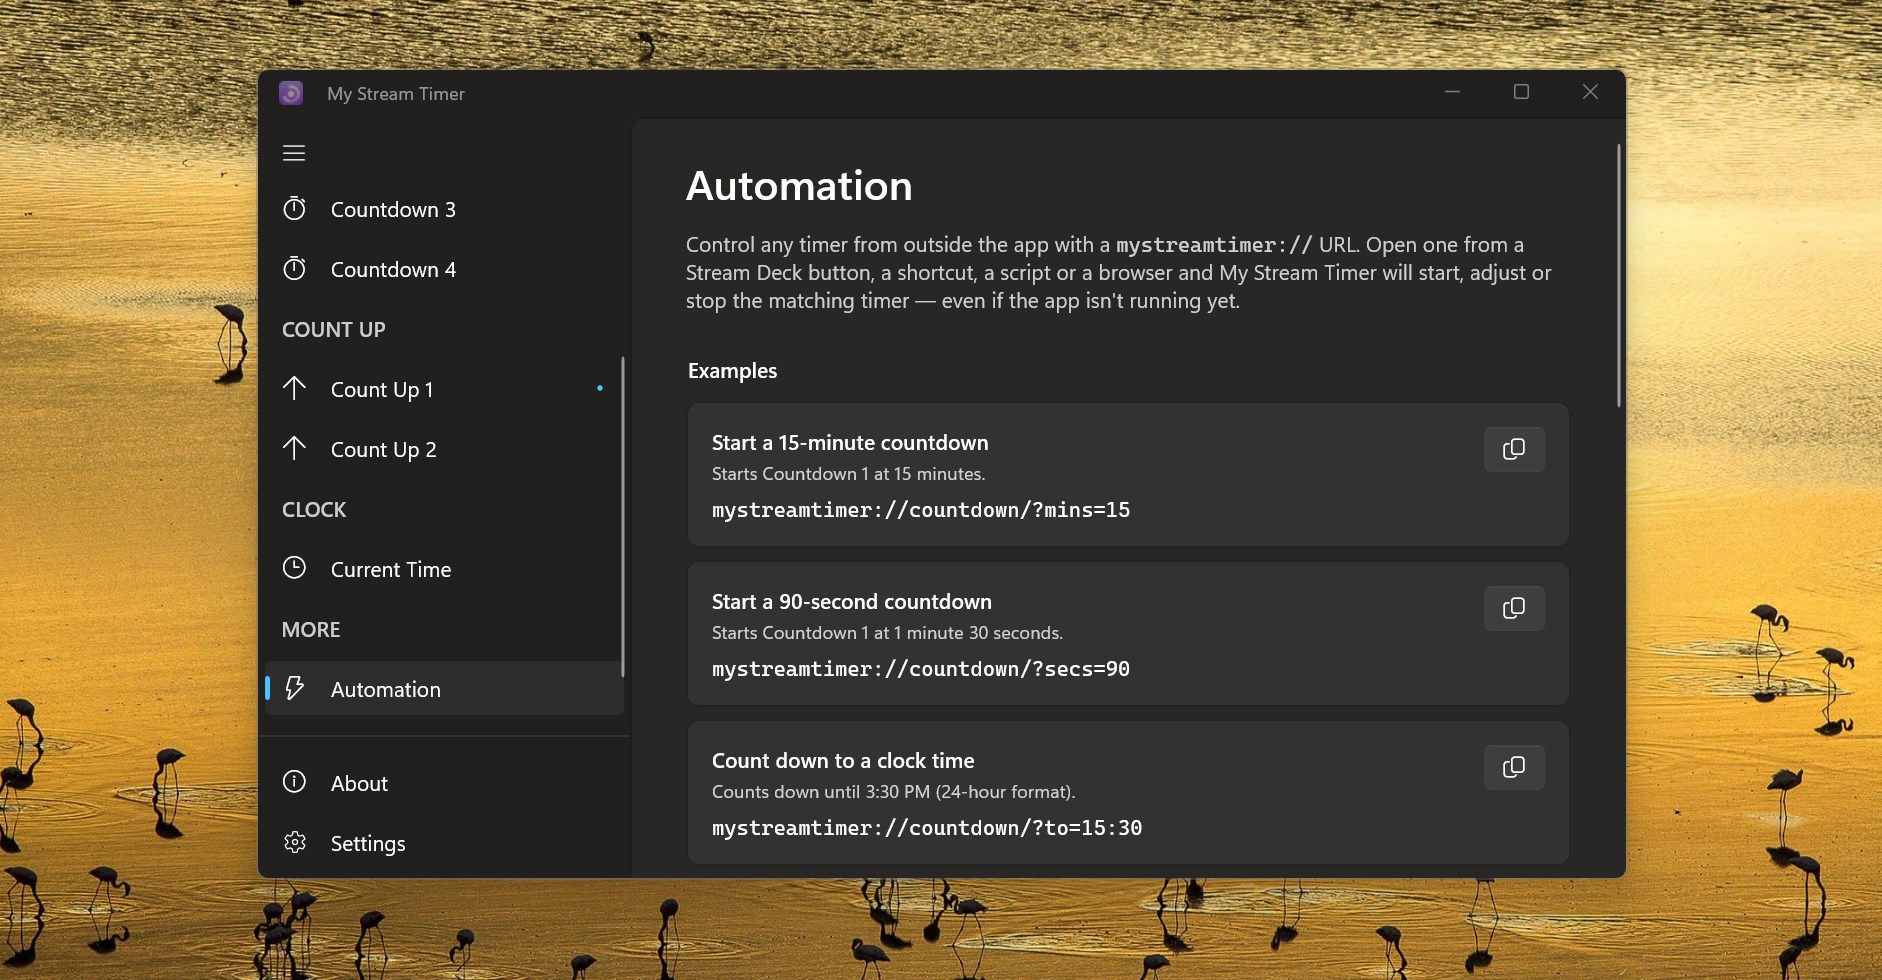Image resolution: width=1882 pixels, height=980 pixels.
Task: Click the 'Start a 90-second countdown' heading
Action: pos(852,602)
